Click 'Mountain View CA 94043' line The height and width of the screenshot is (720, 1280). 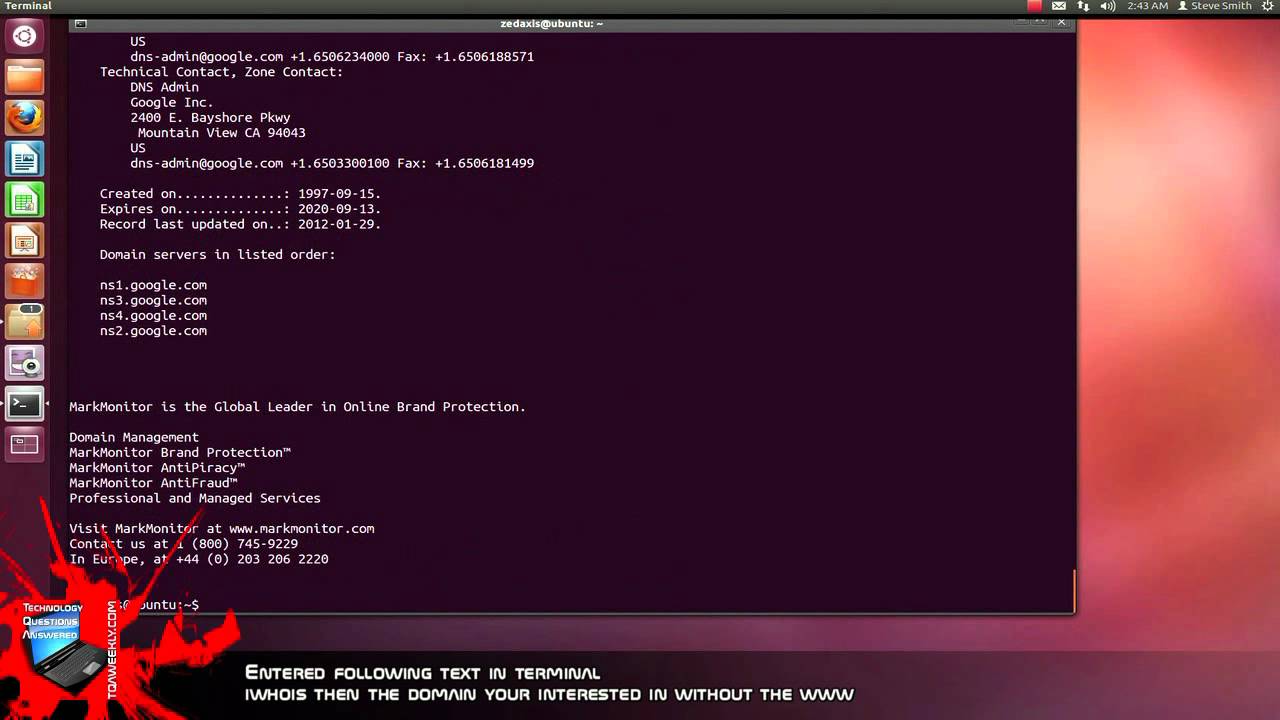[221, 133]
